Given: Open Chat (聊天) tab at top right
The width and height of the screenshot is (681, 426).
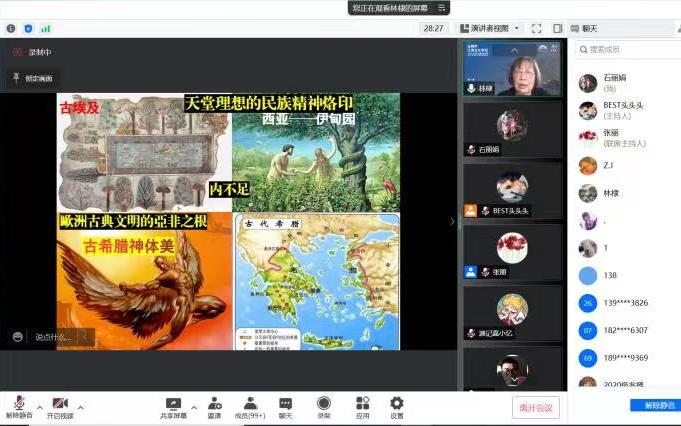Looking at the screenshot, I should (x=584, y=29).
